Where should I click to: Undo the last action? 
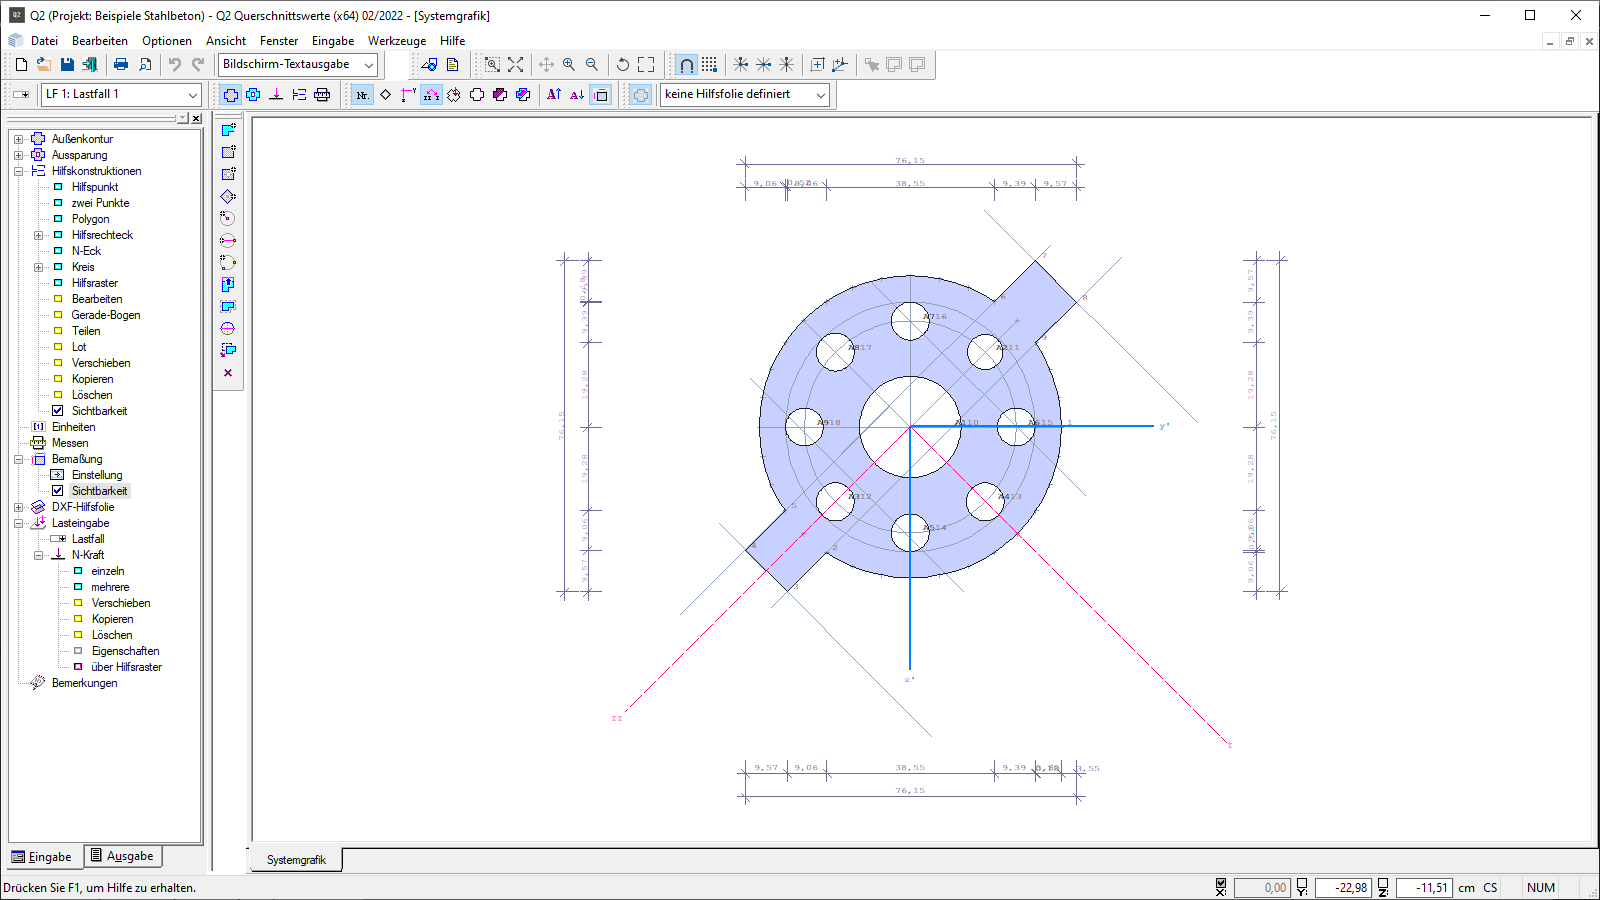coord(175,64)
